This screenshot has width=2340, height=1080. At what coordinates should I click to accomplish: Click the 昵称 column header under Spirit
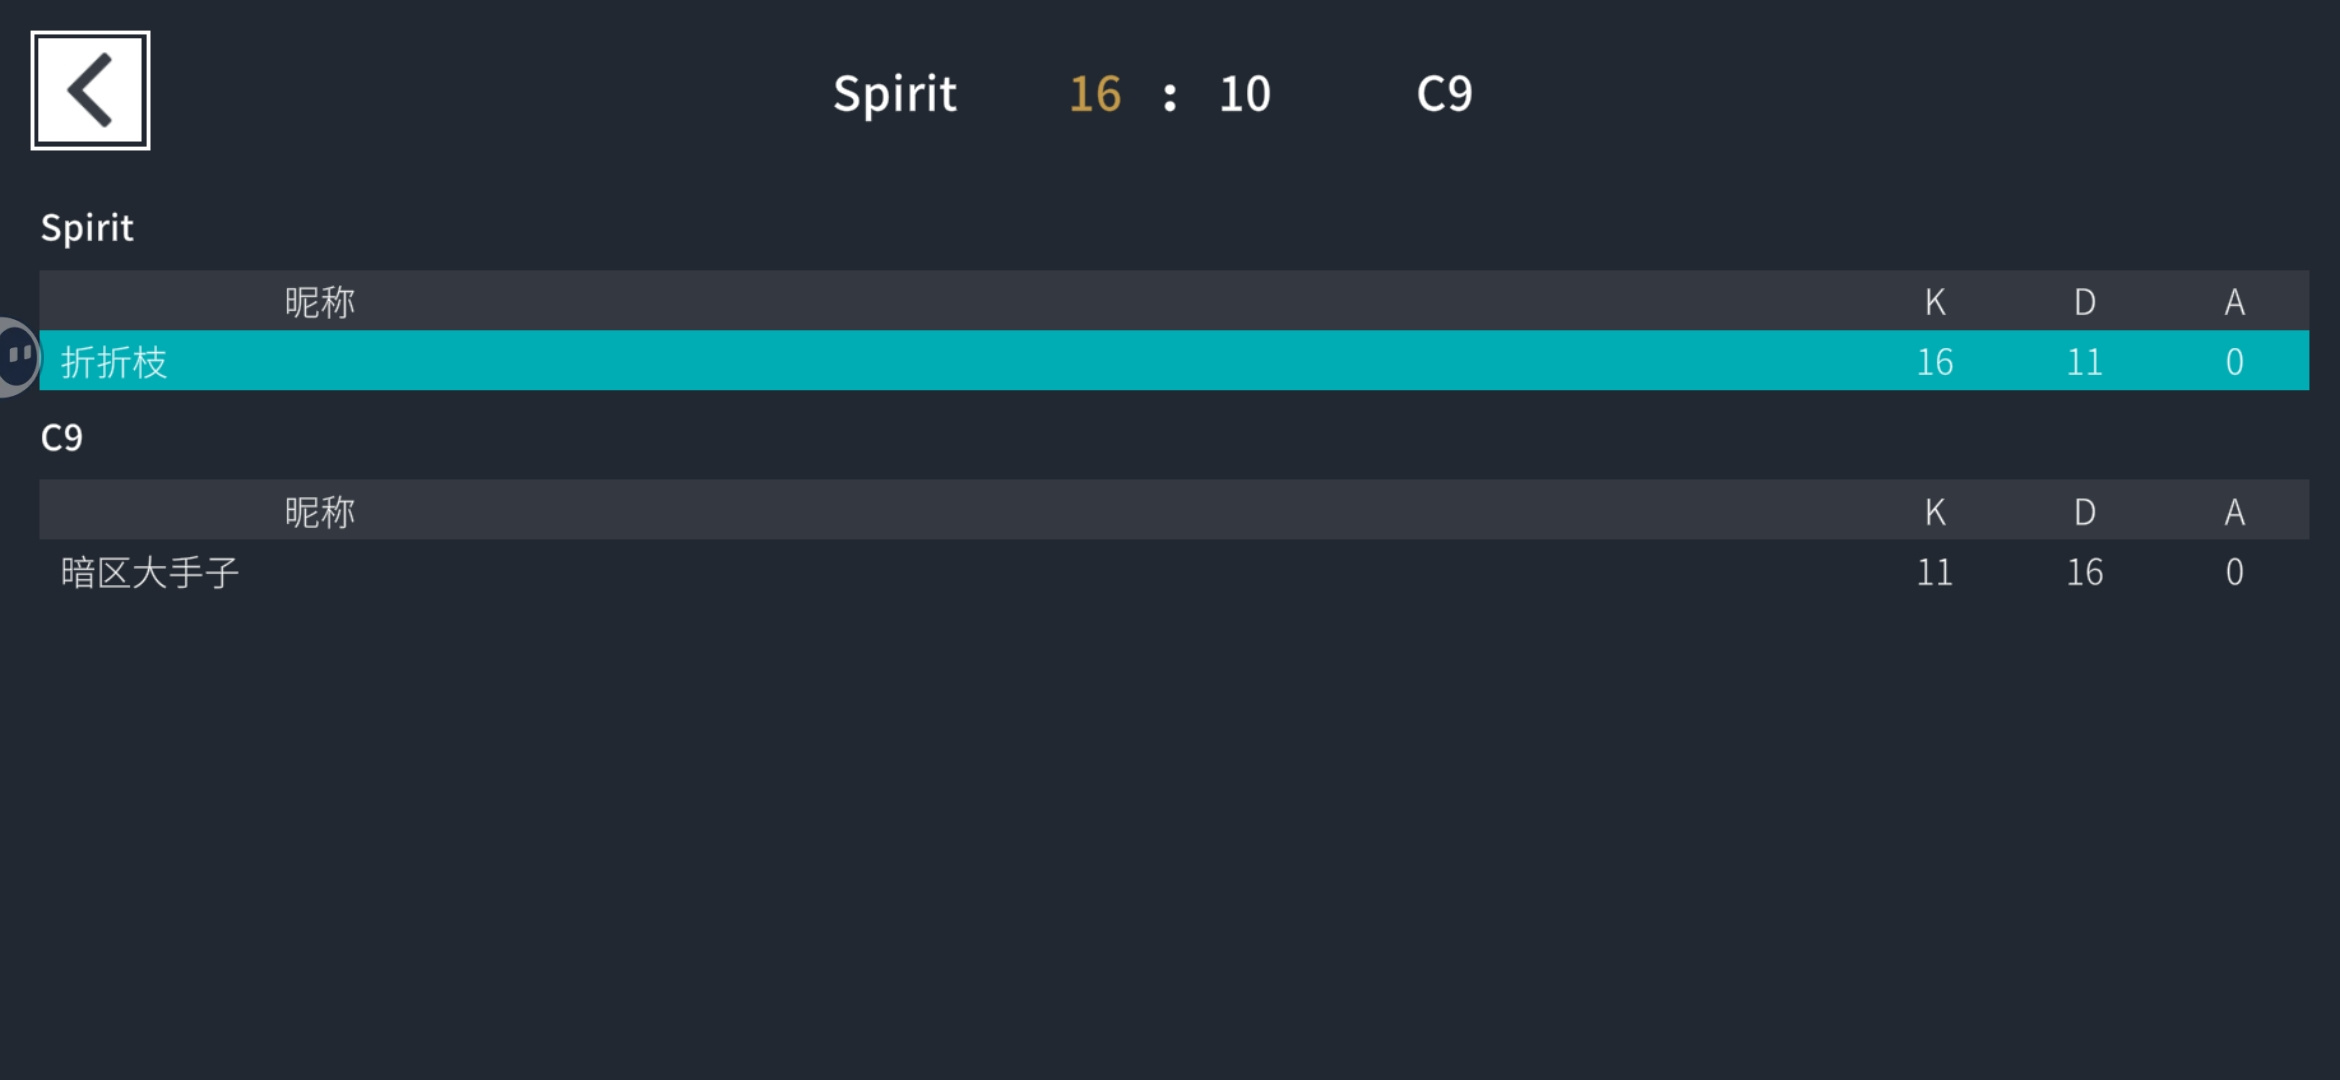pyautogui.click(x=320, y=301)
